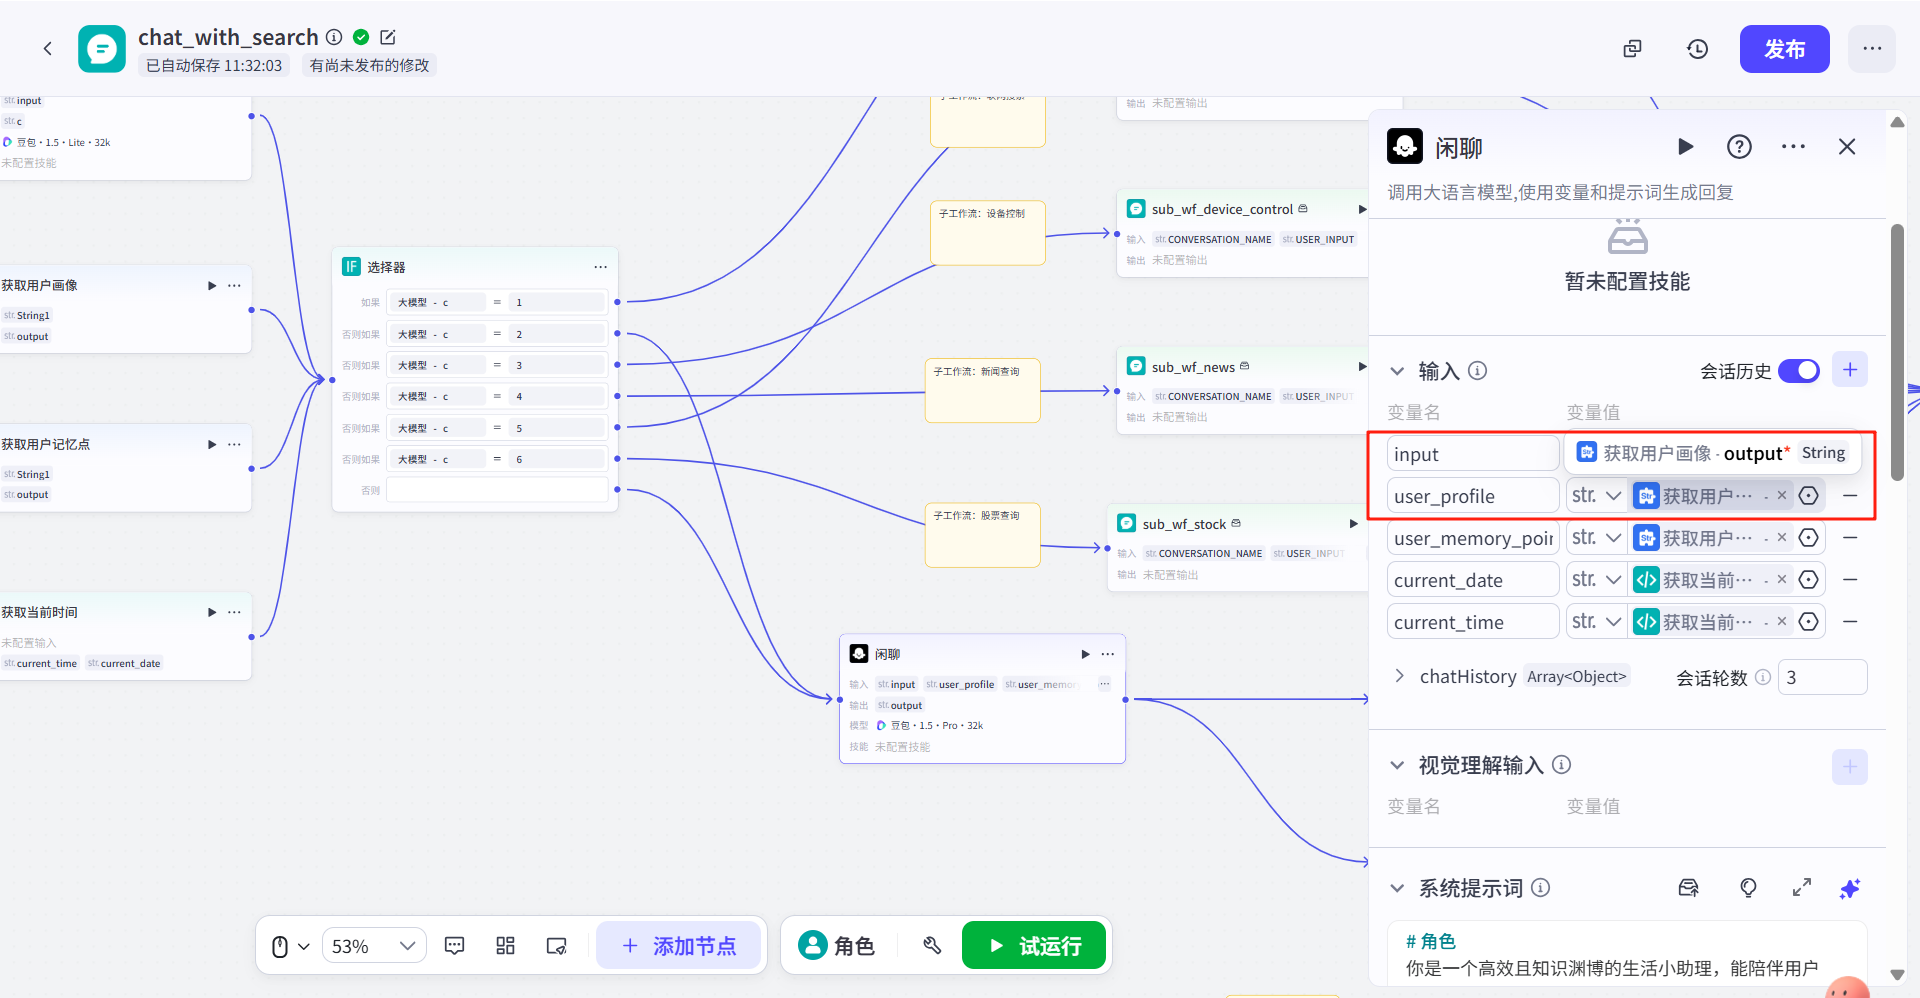Open the 选择器 node more-options menu
Viewport: 1920px width, 998px height.
[600, 267]
